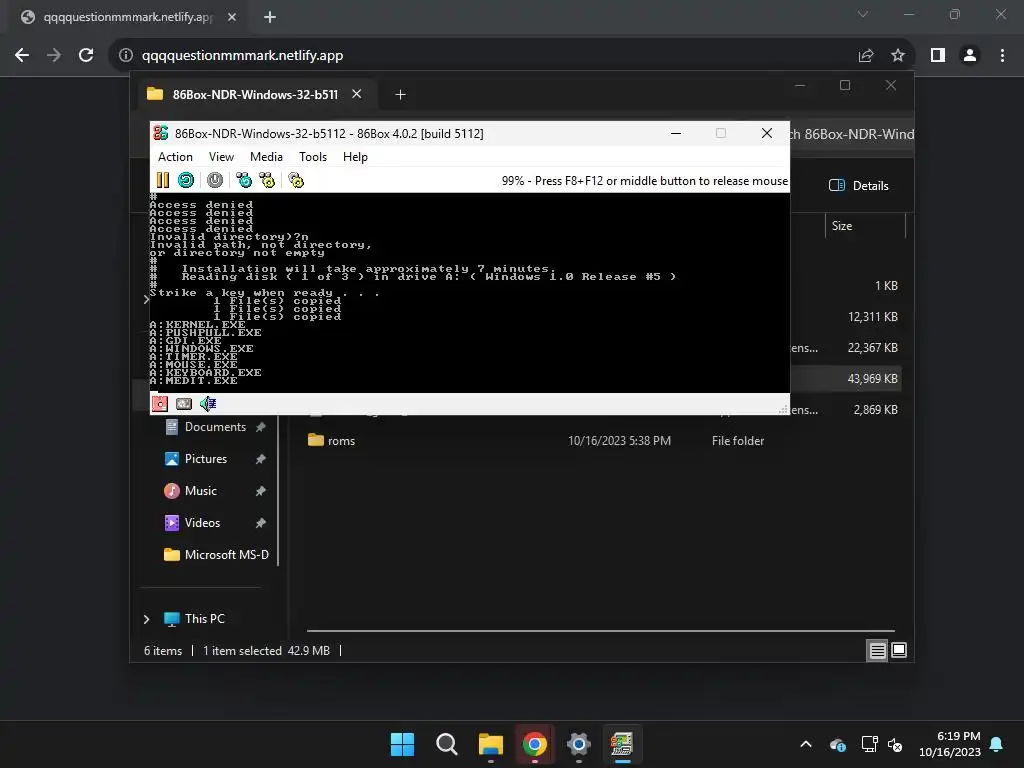The image size is (1024, 768).
Task: Select This PC in navigation pane
Action: coord(204,619)
